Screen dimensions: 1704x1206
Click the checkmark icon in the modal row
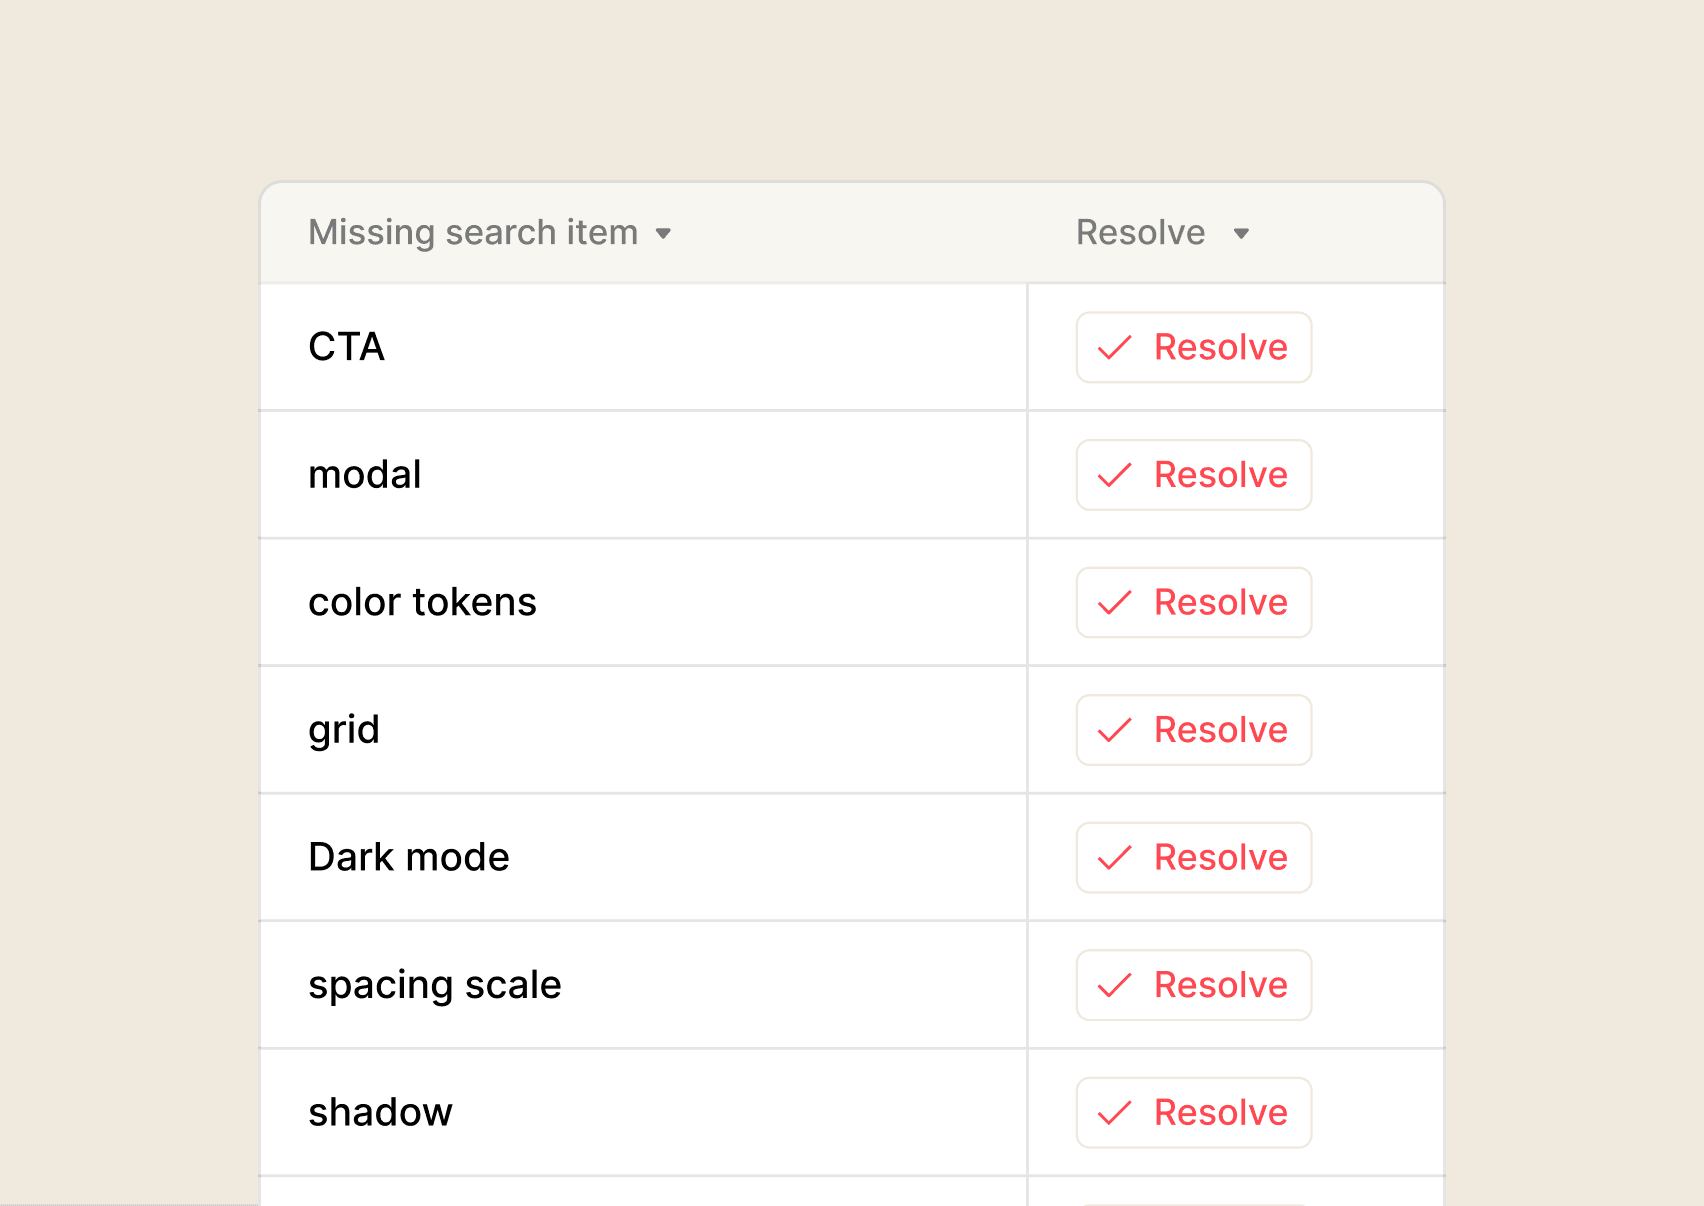click(x=1114, y=475)
